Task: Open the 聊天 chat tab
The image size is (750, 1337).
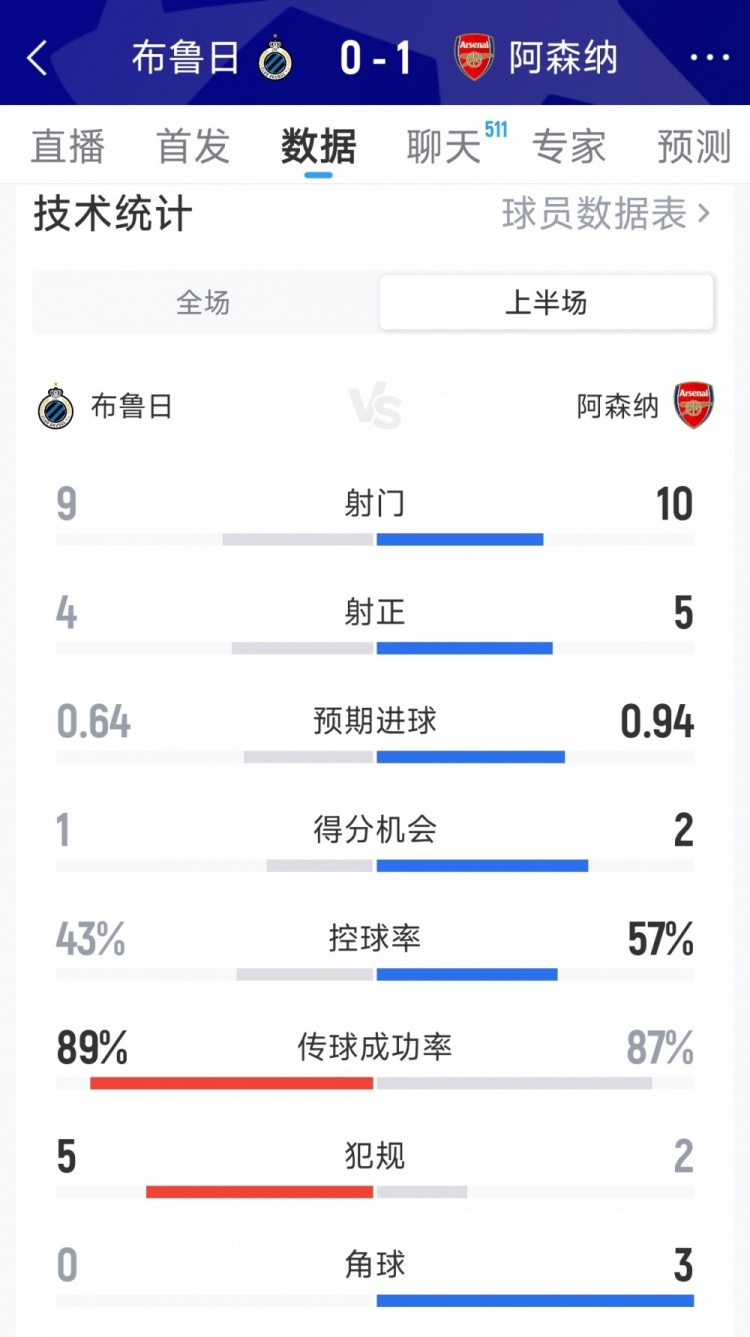Action: click(x=444, y=147)
